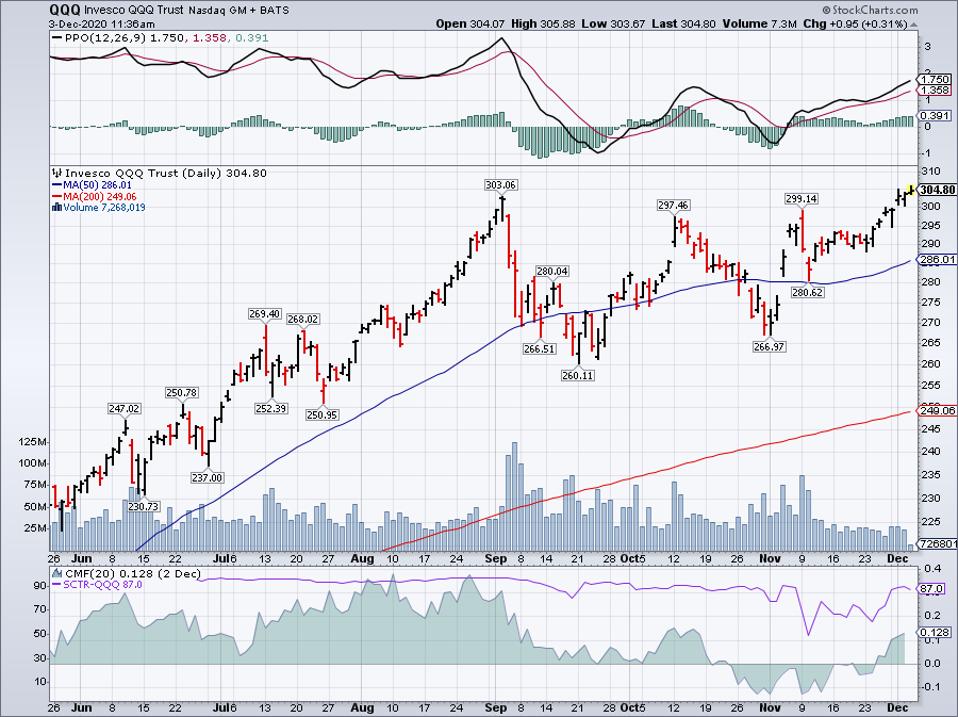The image size is (958, 717).
Task: Click the 249.06 MA(200) tag on the right axis
Action: (937, 410)
